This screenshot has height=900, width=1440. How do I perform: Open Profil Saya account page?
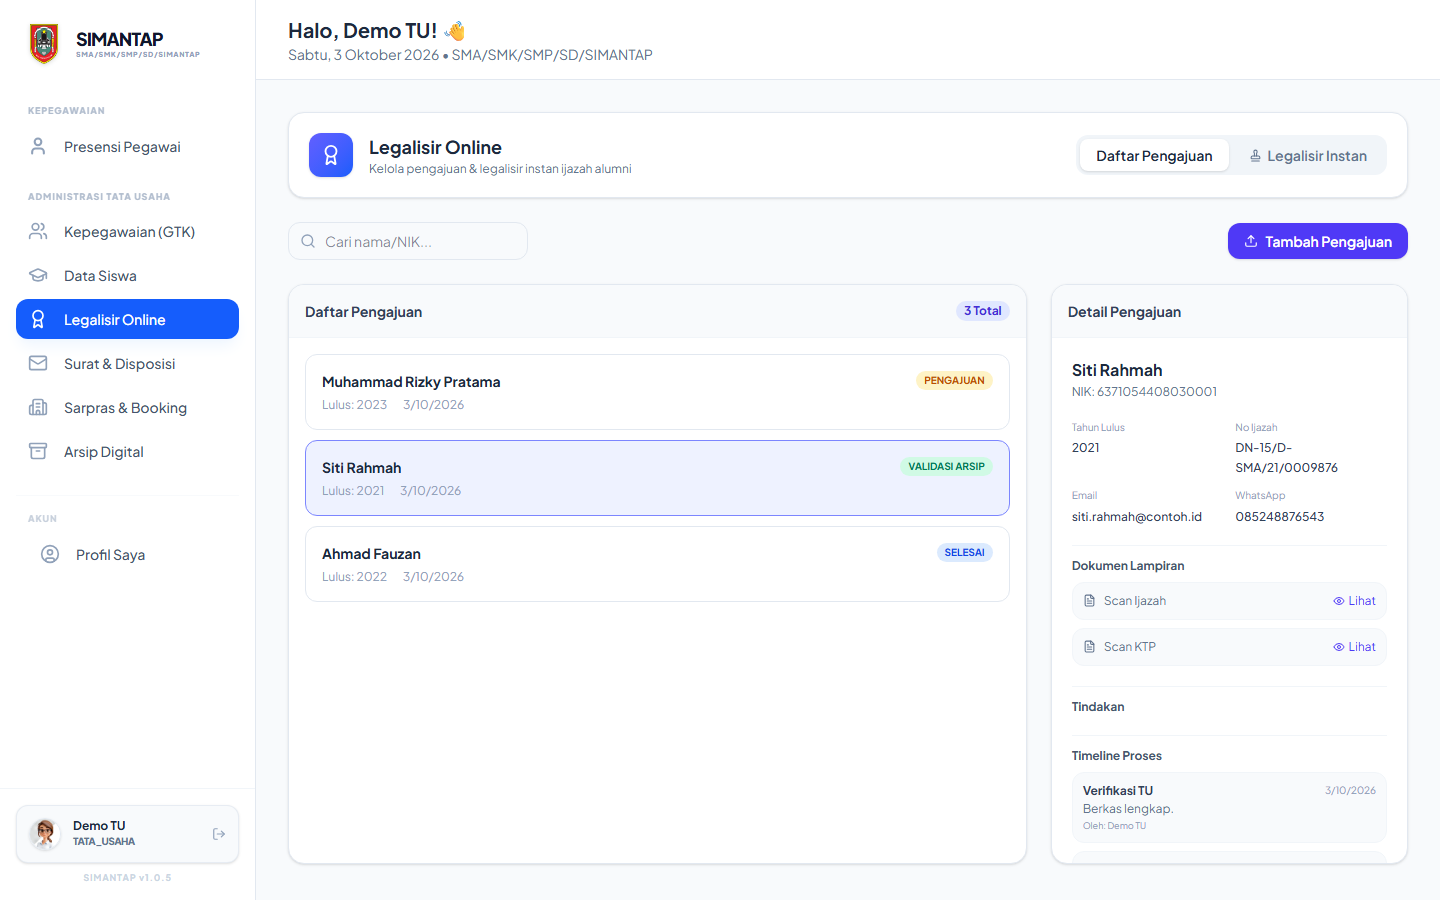tap(127, 555)
